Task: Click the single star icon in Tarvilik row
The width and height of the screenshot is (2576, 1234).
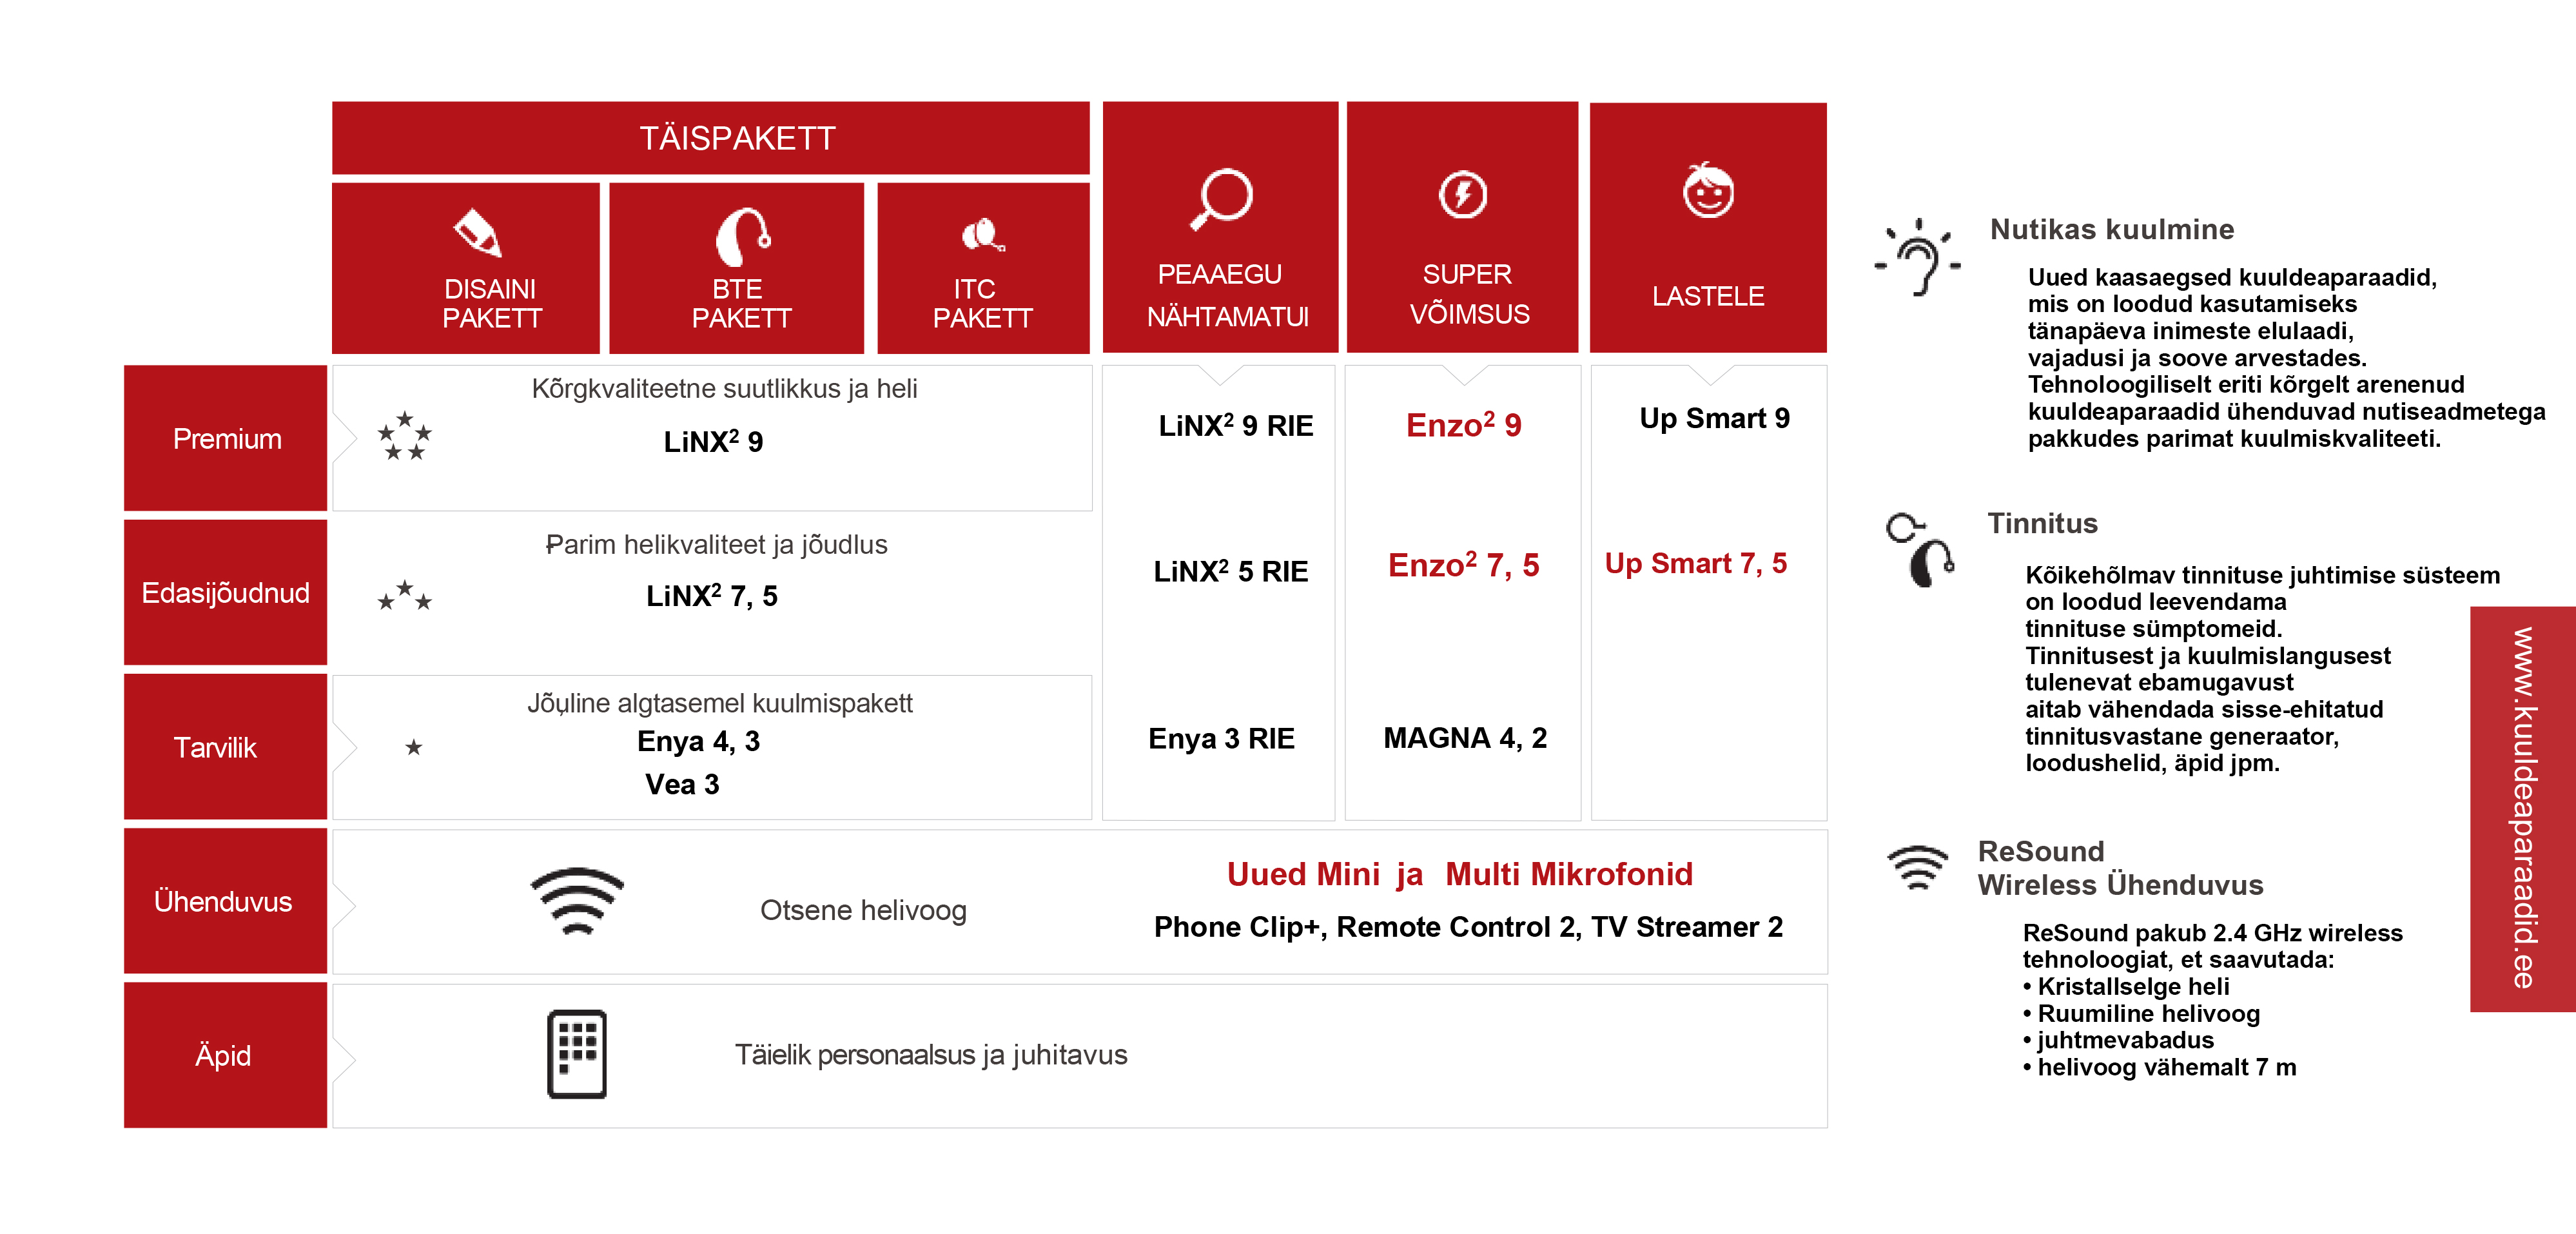Action: (413, 747)
